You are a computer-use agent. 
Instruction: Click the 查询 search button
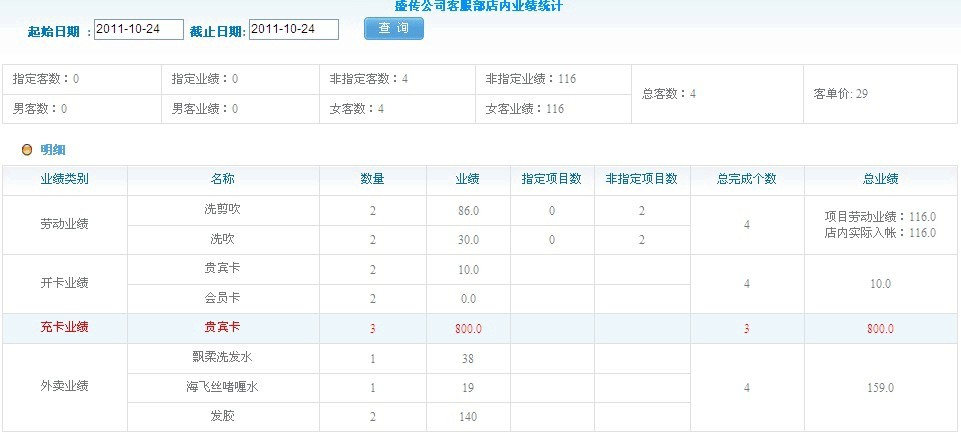click(394, 29)
